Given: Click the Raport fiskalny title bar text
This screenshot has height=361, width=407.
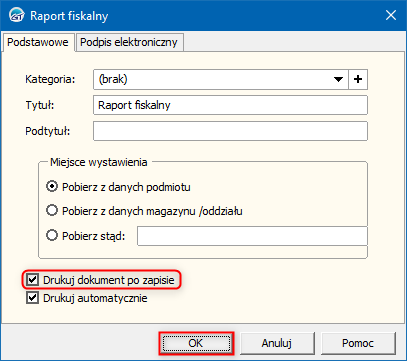Looking at the screenshot, I should [x=69, y=16].
